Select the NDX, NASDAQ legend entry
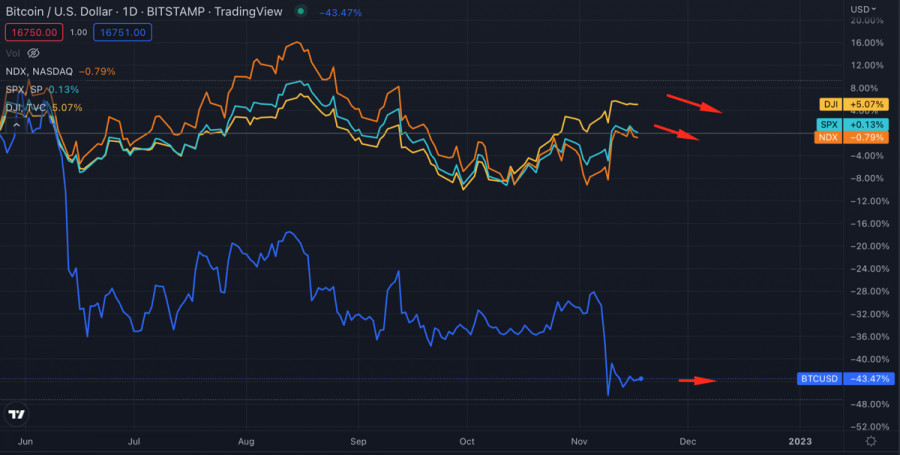This screenshot has height=455, width=900. click(39, 72)
